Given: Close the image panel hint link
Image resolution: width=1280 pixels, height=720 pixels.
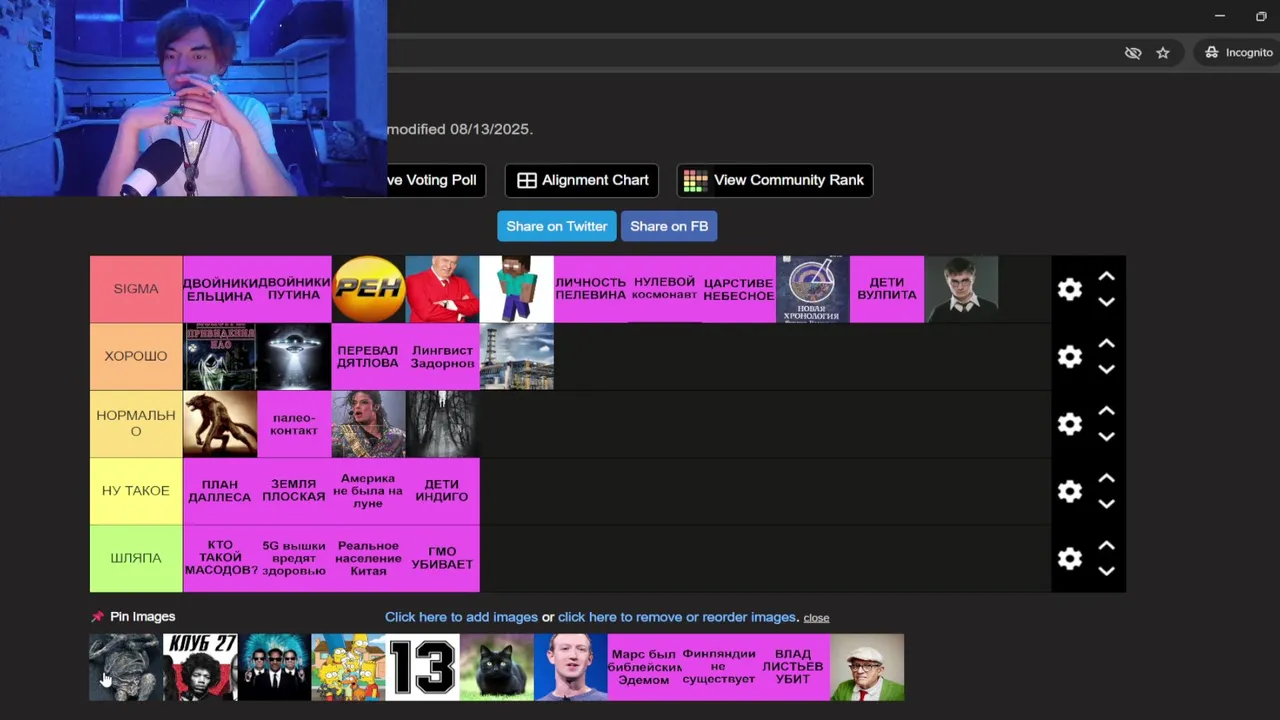Looking at the screenshot, I should point(816,618).
